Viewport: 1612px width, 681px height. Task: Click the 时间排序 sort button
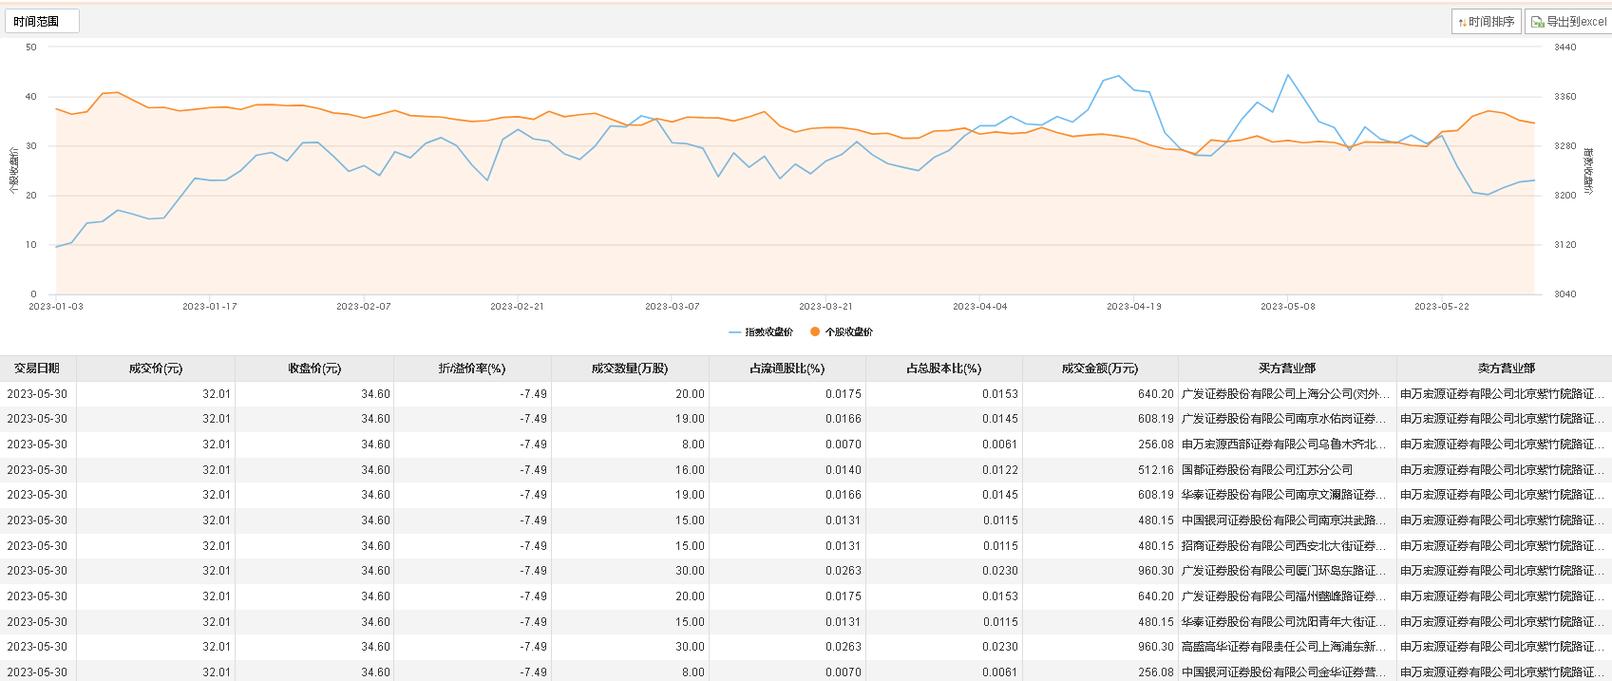tap(1486, 21)
